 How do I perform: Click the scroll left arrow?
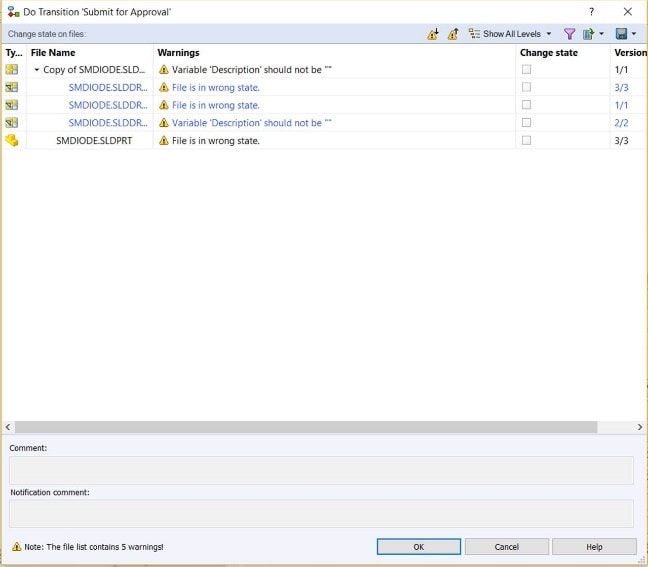(8, 427)
